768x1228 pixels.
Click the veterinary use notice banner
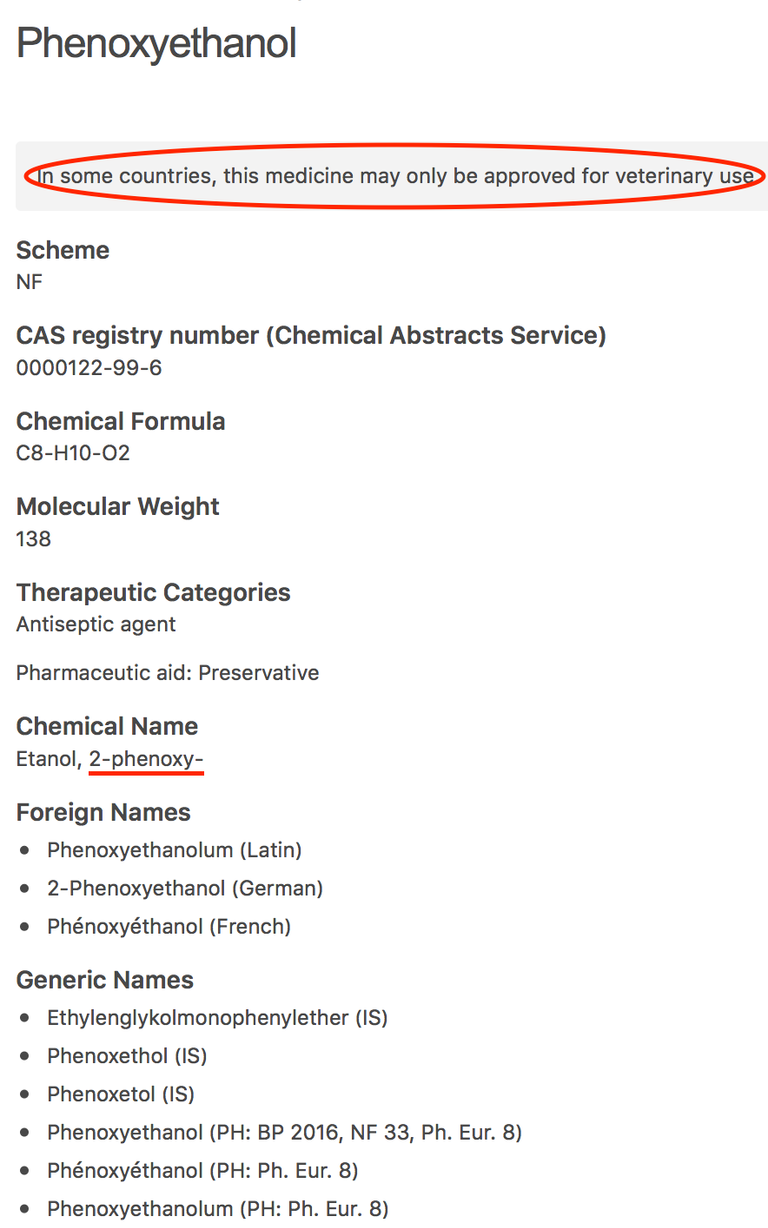click(x=395, y=177)
